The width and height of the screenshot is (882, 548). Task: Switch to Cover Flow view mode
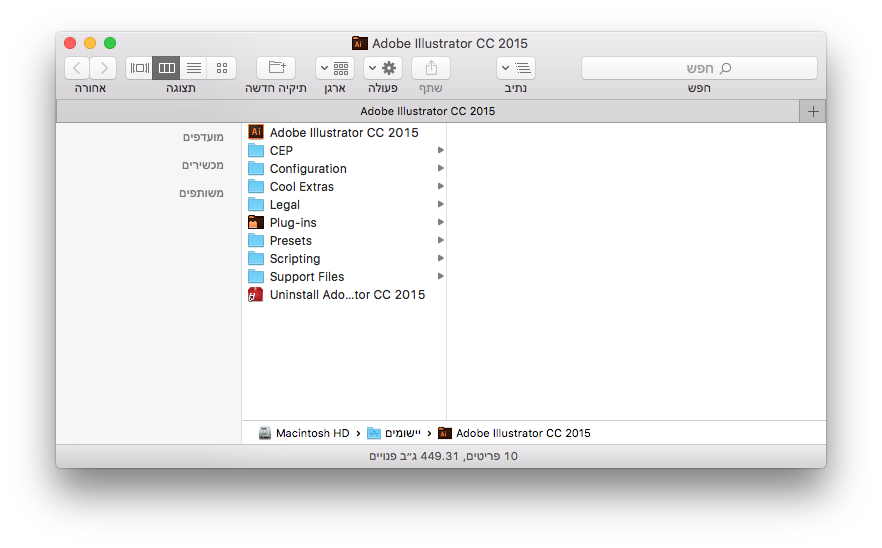[140, 68]
